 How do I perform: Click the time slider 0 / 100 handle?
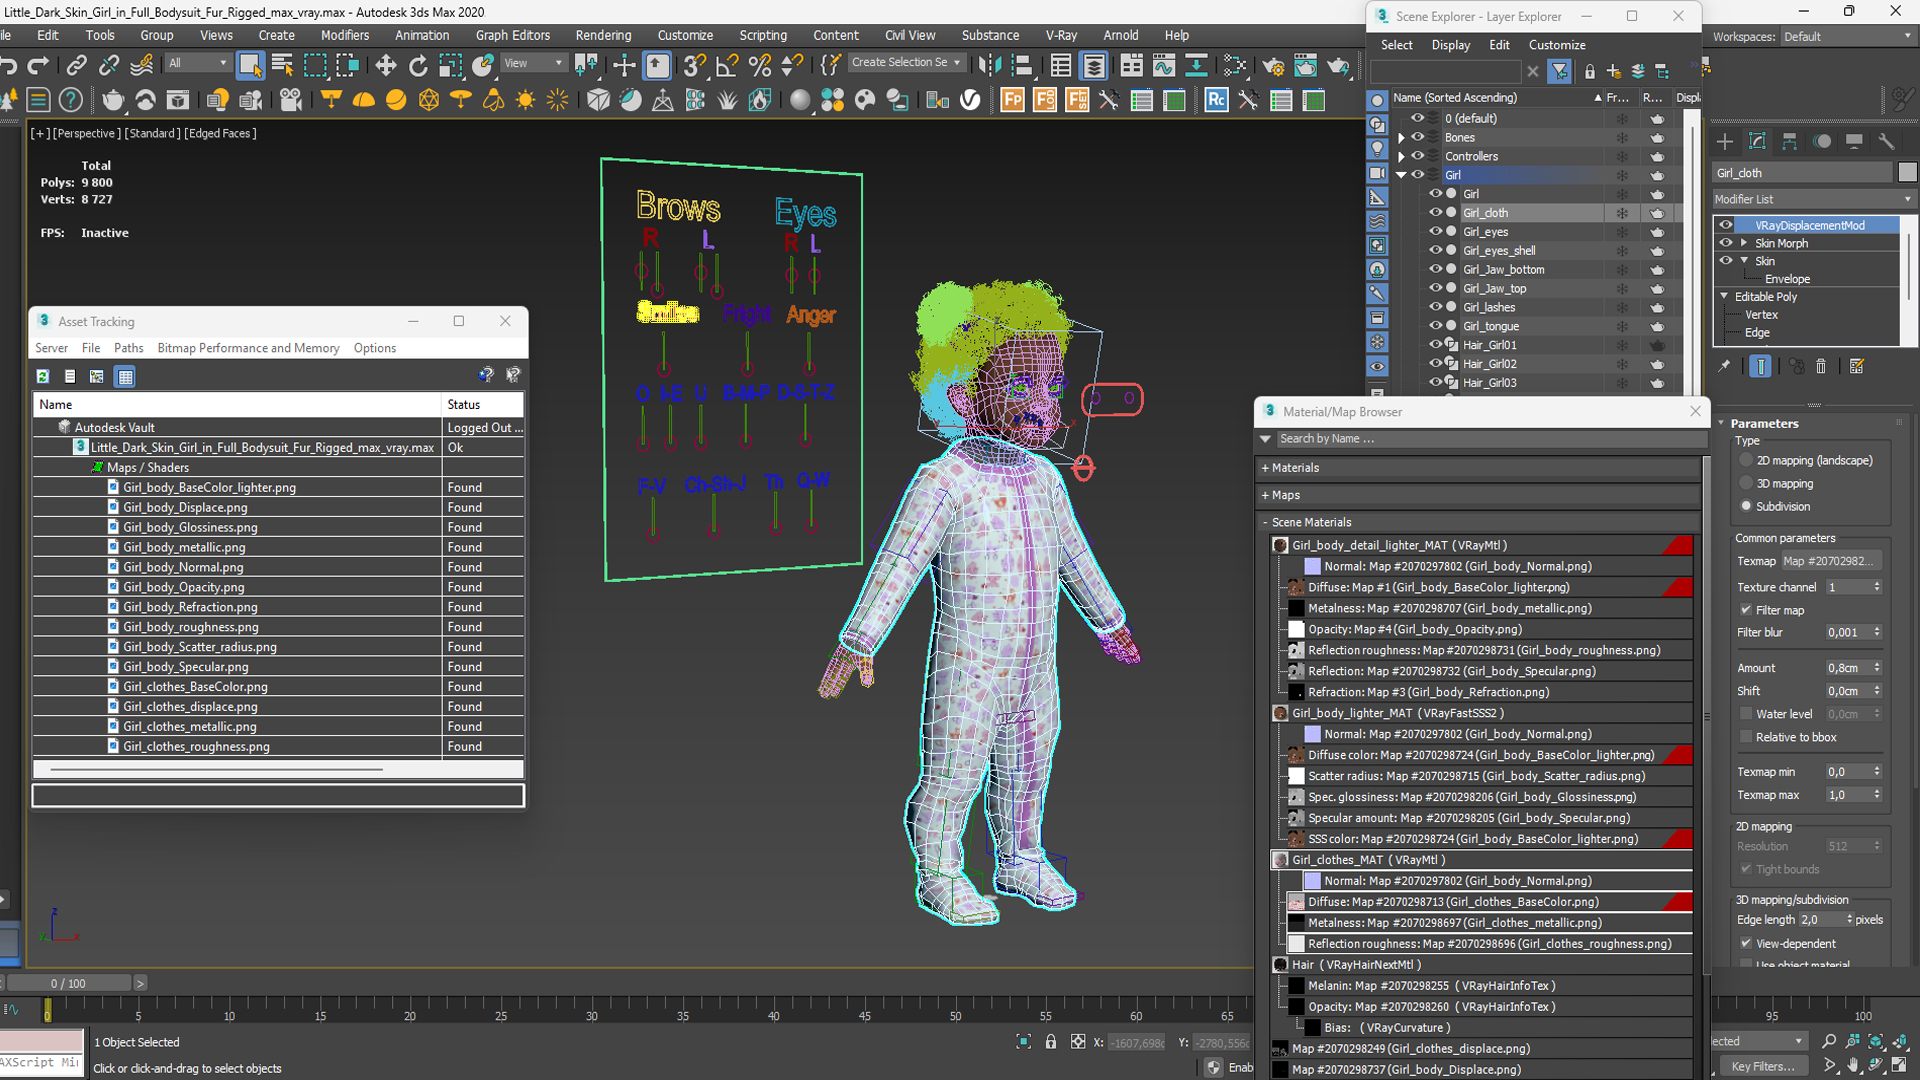tap(68, 983)
